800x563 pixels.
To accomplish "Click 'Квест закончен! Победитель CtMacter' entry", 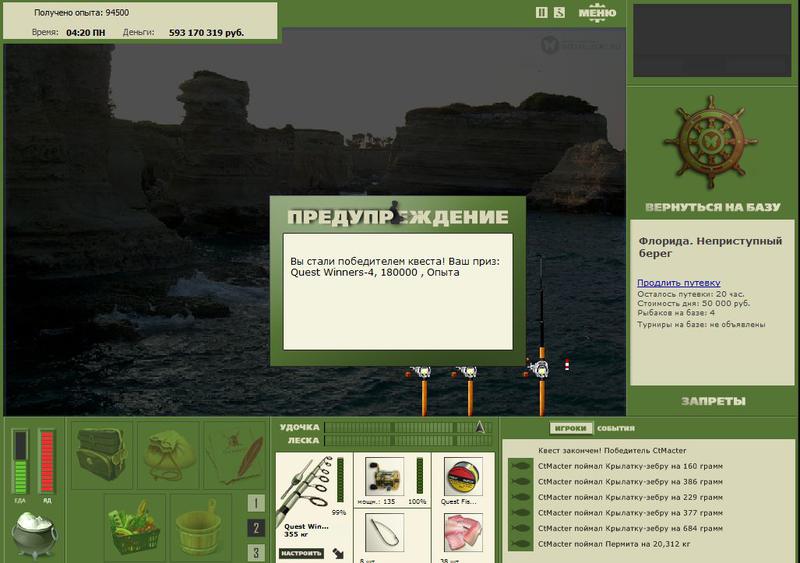I will [x=612, y=451].
